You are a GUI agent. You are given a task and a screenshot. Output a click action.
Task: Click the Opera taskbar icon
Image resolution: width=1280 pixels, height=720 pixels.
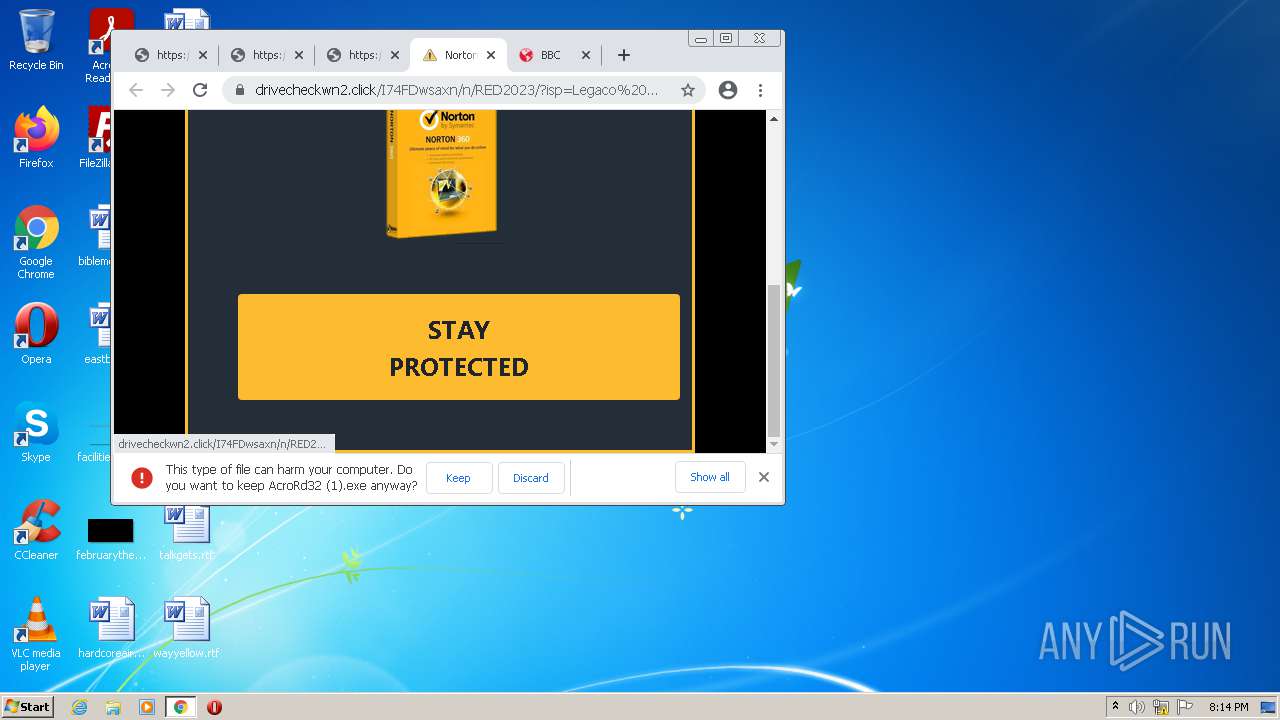tap(214, 707)
